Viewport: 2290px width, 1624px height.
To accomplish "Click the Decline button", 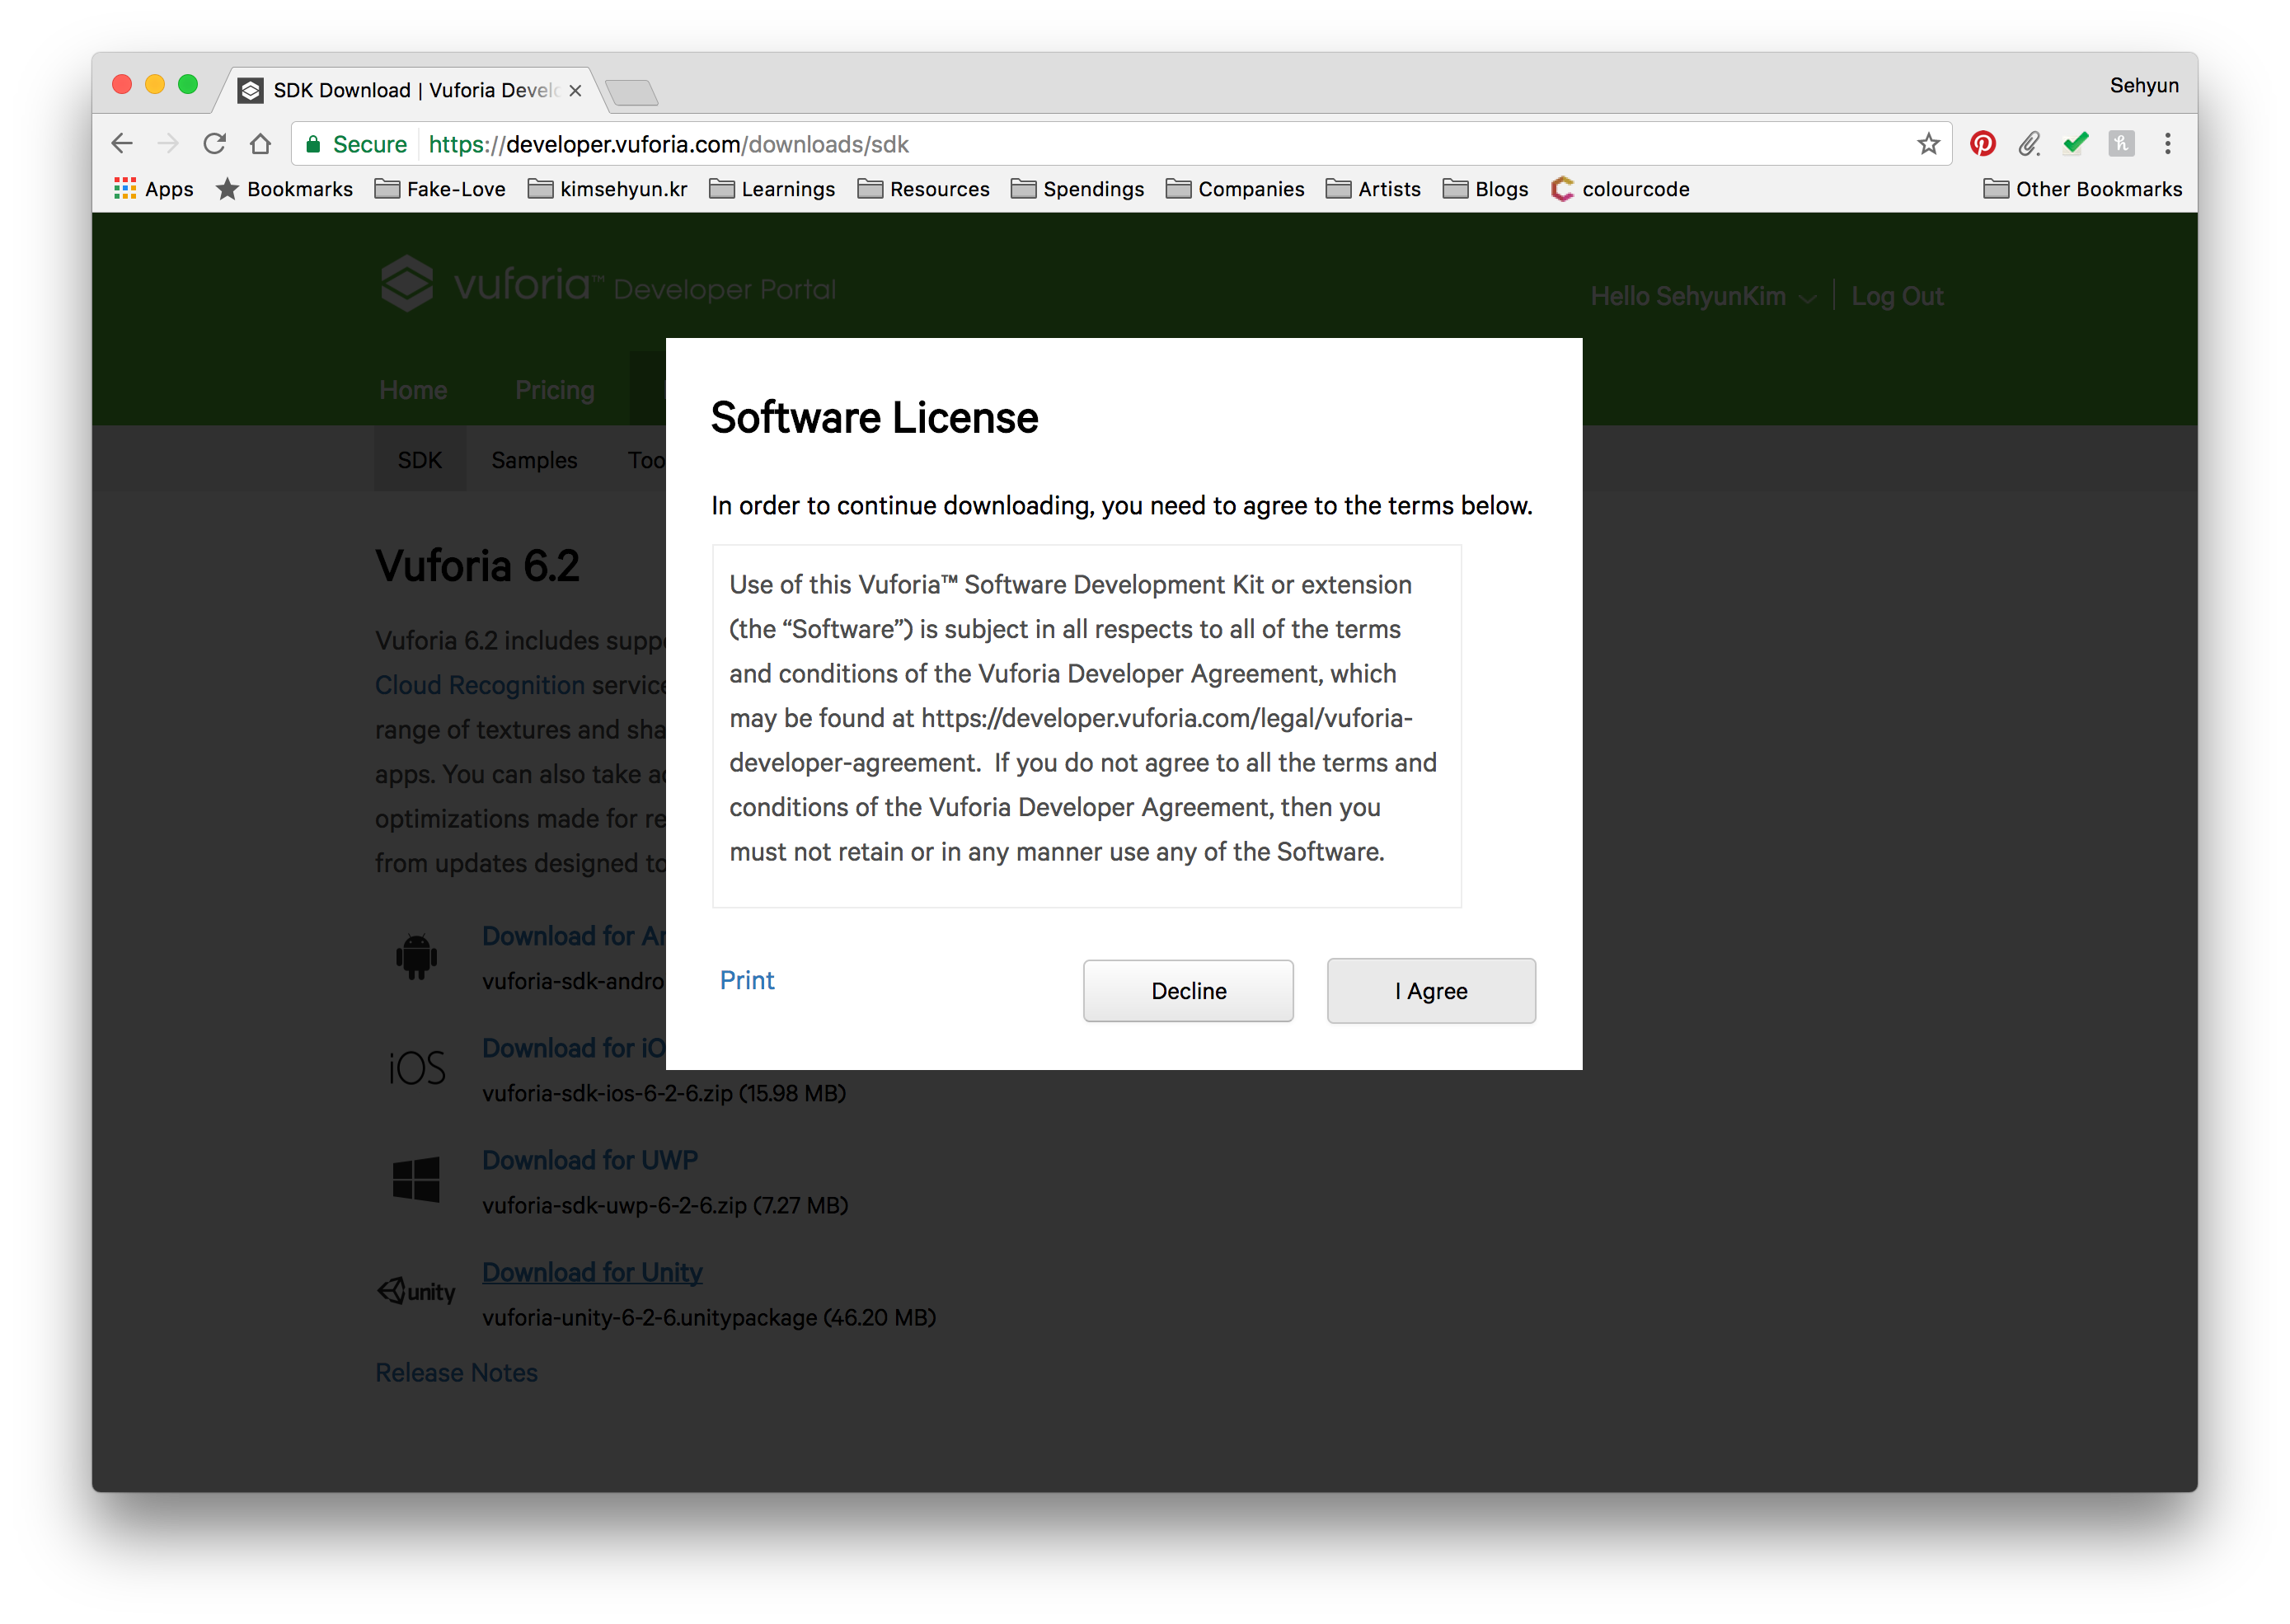I will pyautogui.click(x=1188, y=991).
